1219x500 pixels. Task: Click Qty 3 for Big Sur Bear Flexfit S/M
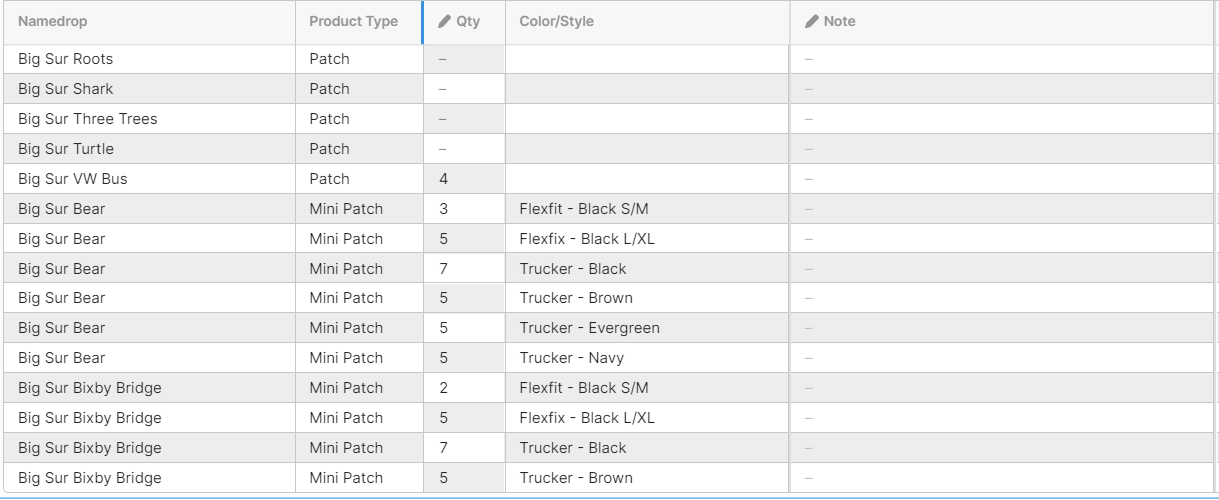coord(464,209)
